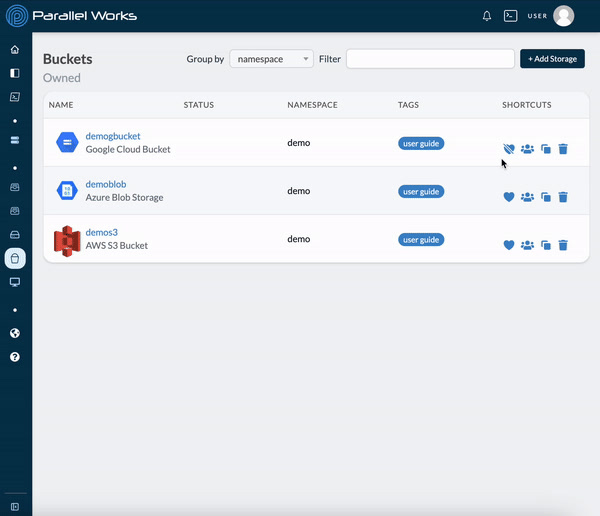600x516 pixels.
Task: Click the Buckets page title
Action: click(67, 59)
